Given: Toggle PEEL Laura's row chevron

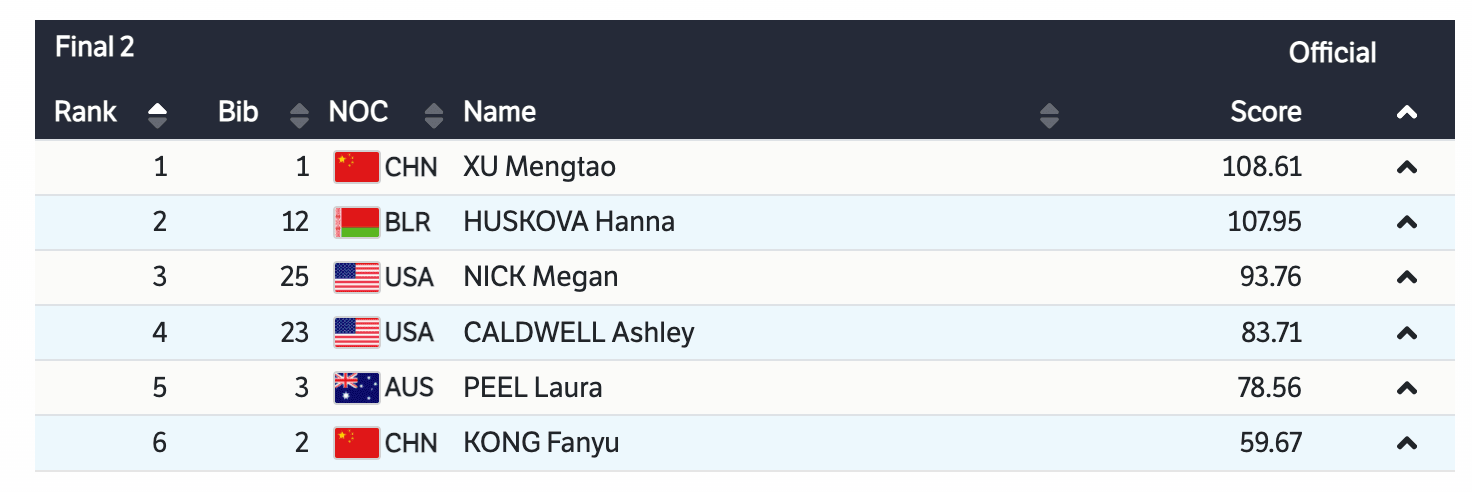Looking at the screenshot, I should [x=1406, y=387].
